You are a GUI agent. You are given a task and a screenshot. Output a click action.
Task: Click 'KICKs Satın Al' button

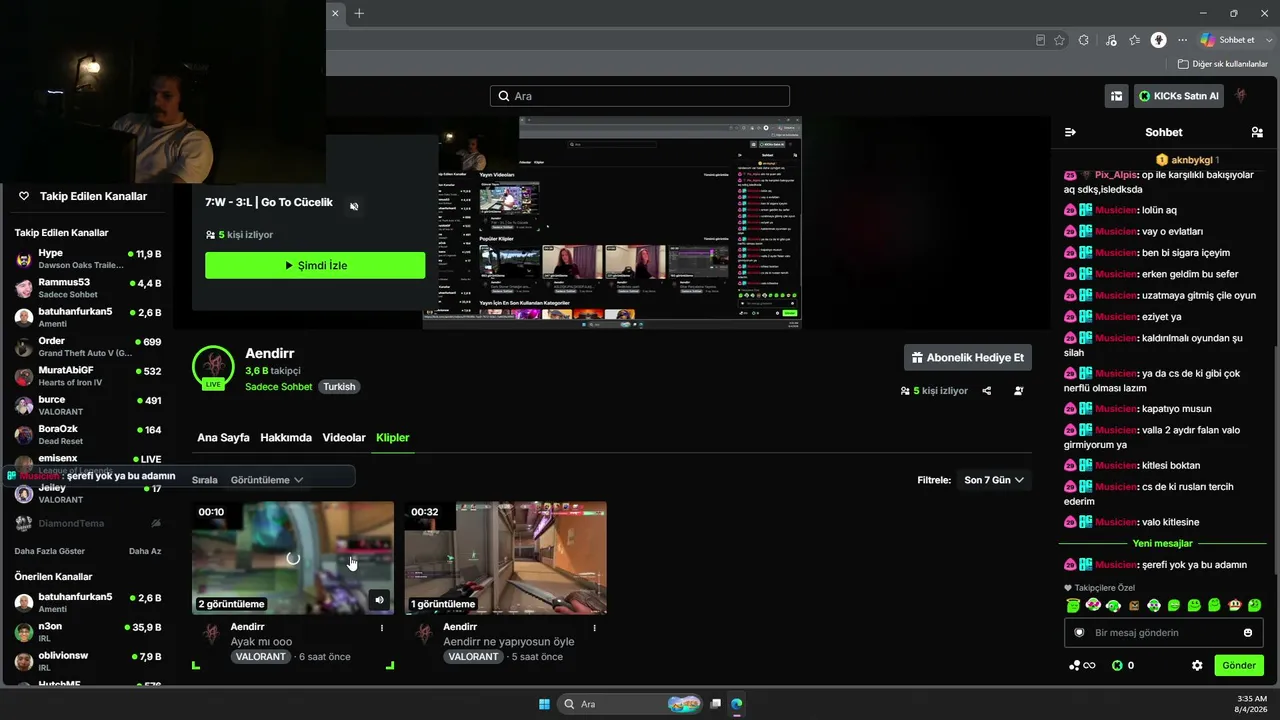pyautogui.click(x=1178, y=96)
